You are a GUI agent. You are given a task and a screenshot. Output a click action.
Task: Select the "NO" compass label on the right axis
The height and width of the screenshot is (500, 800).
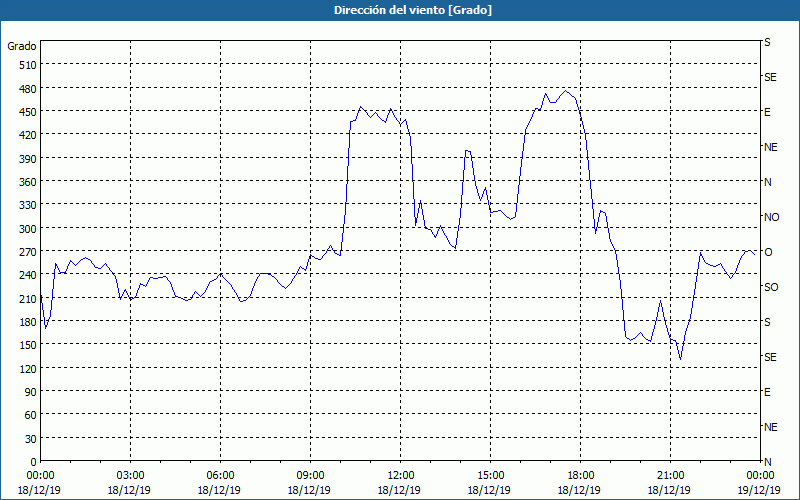(x=772, y=217)
